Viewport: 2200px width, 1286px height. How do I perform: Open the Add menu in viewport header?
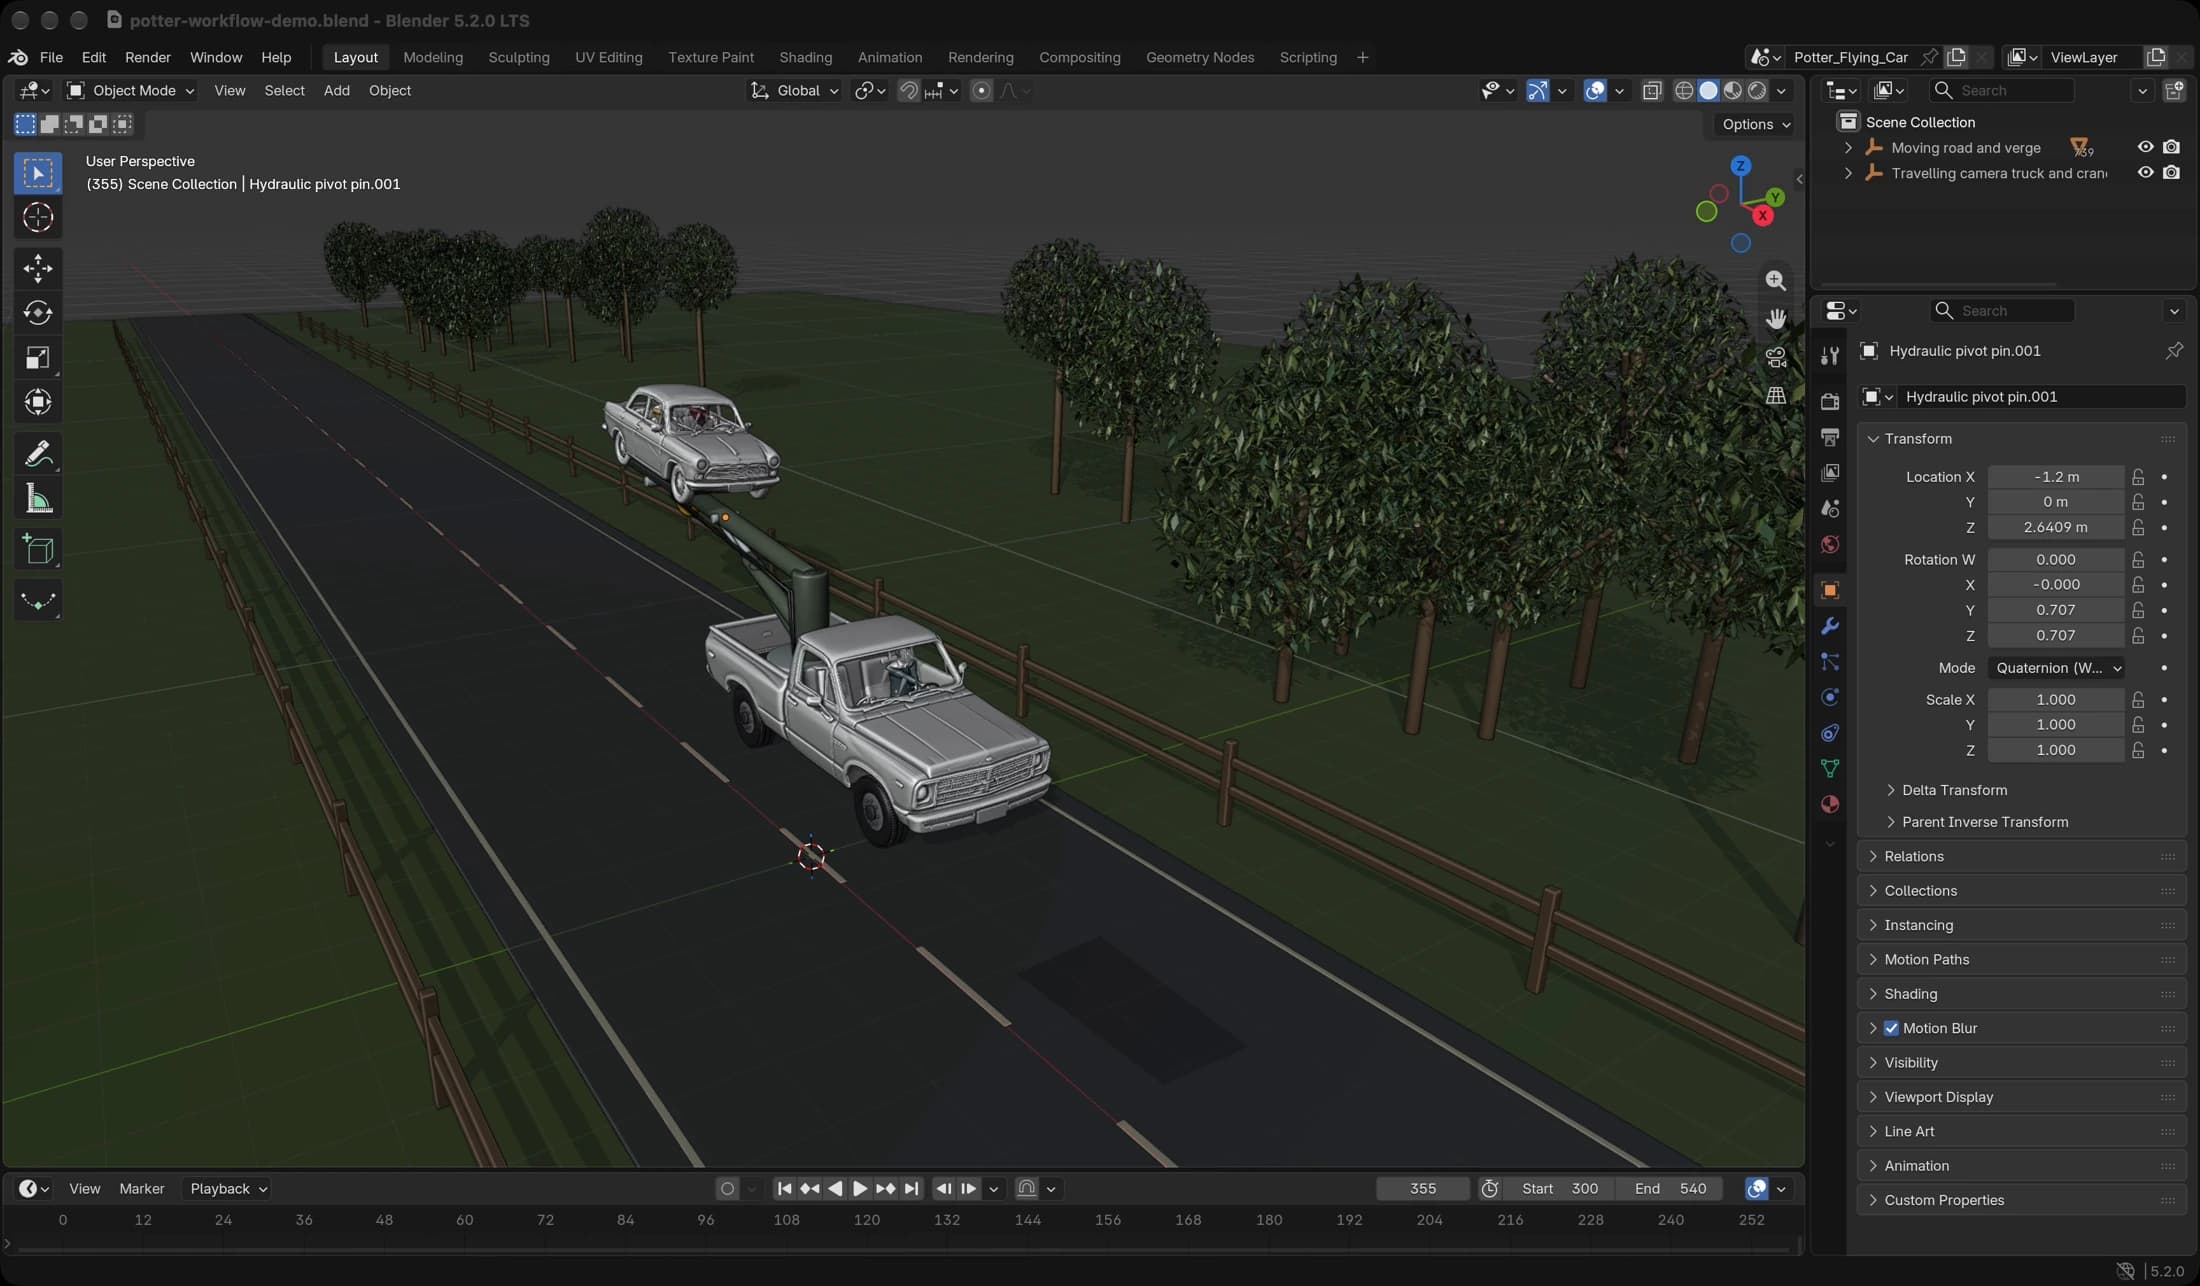pos(336,91)
